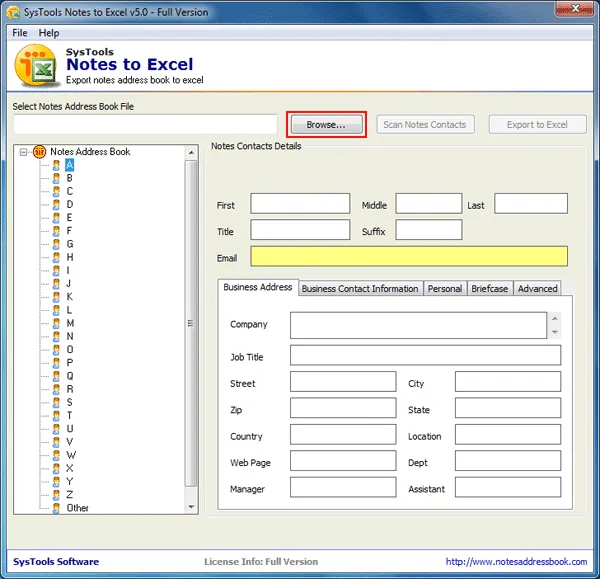Select letter K in the tree
Image resolution: width=600 pixels, height=579 pixels.
pyautogui.click(x=70, y=297)
